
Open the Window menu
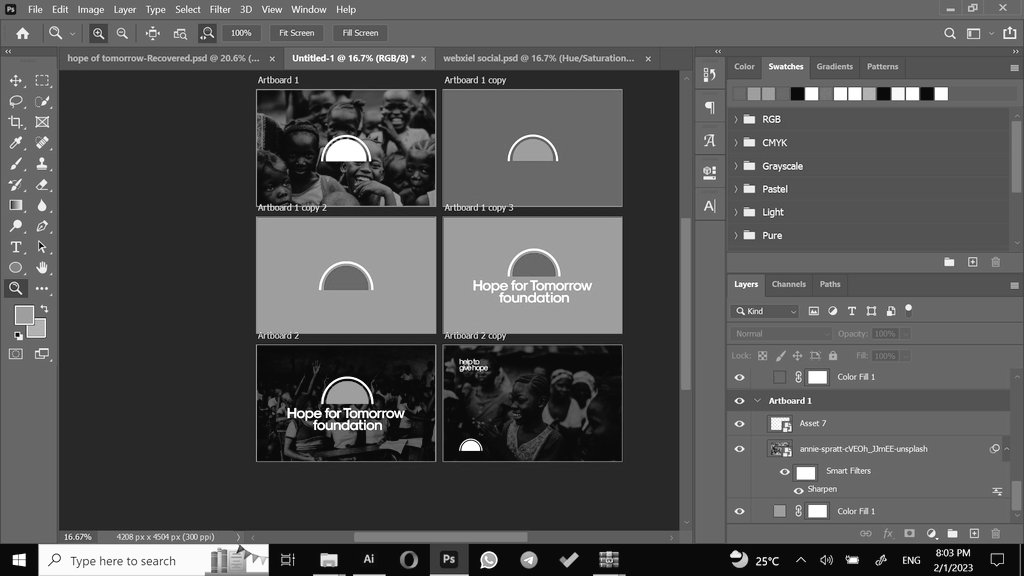click(308, 9)
